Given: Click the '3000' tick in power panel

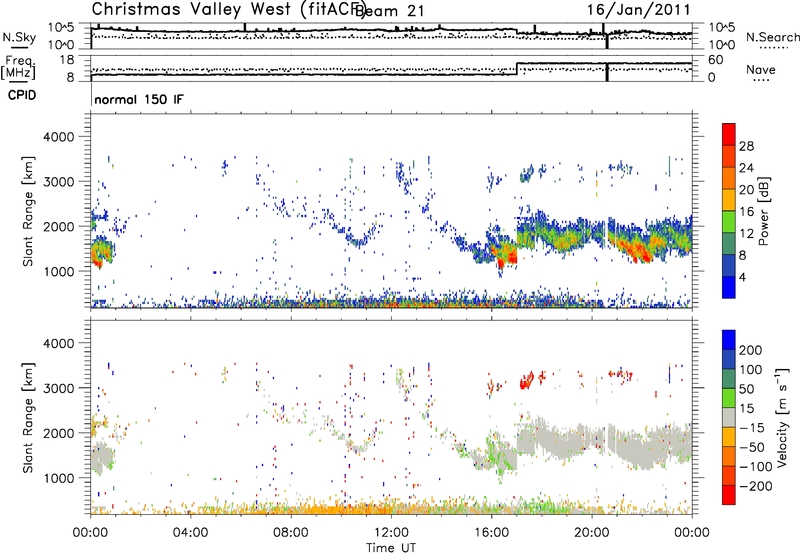Looking at the screenshot, I should [x=58, y=182].
